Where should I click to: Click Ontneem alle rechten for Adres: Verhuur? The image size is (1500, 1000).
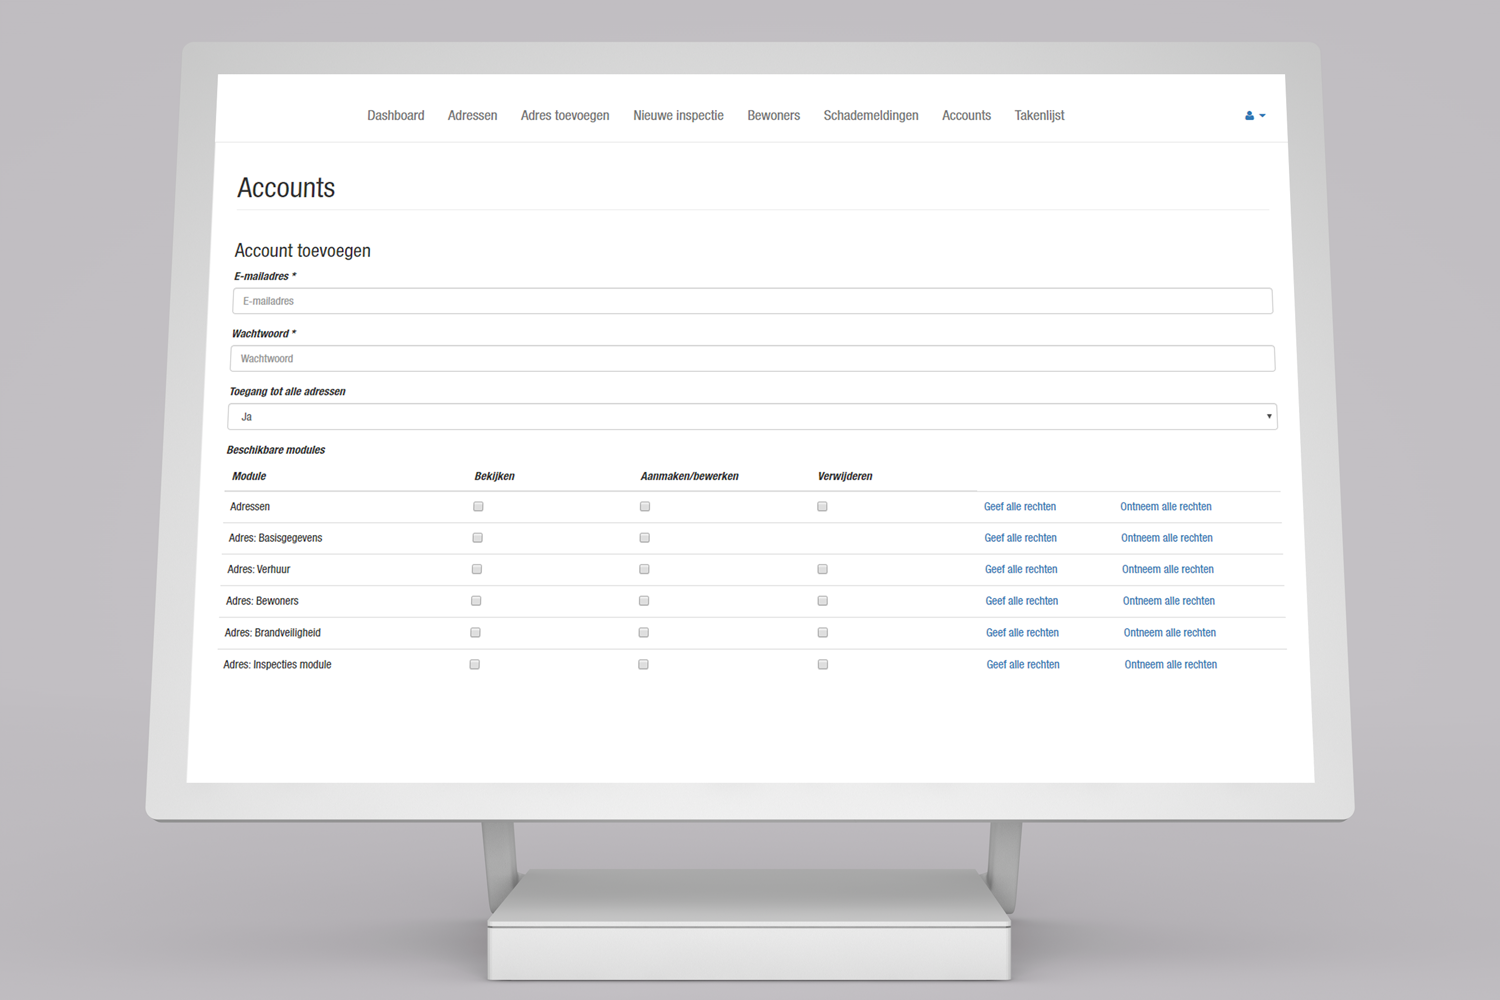point(1167,570)
